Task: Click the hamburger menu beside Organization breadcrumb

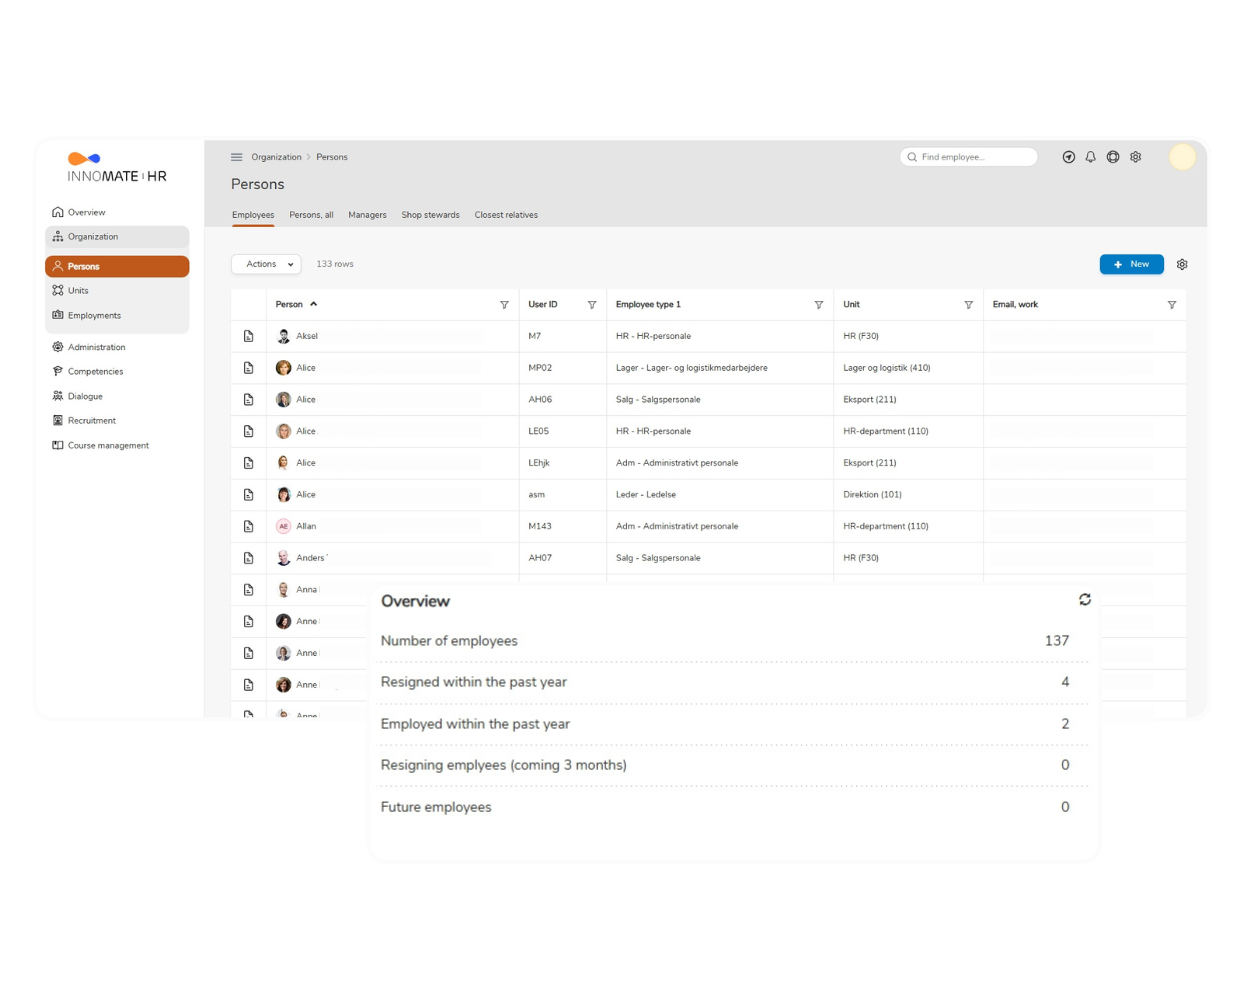Action: click(237, 157)
